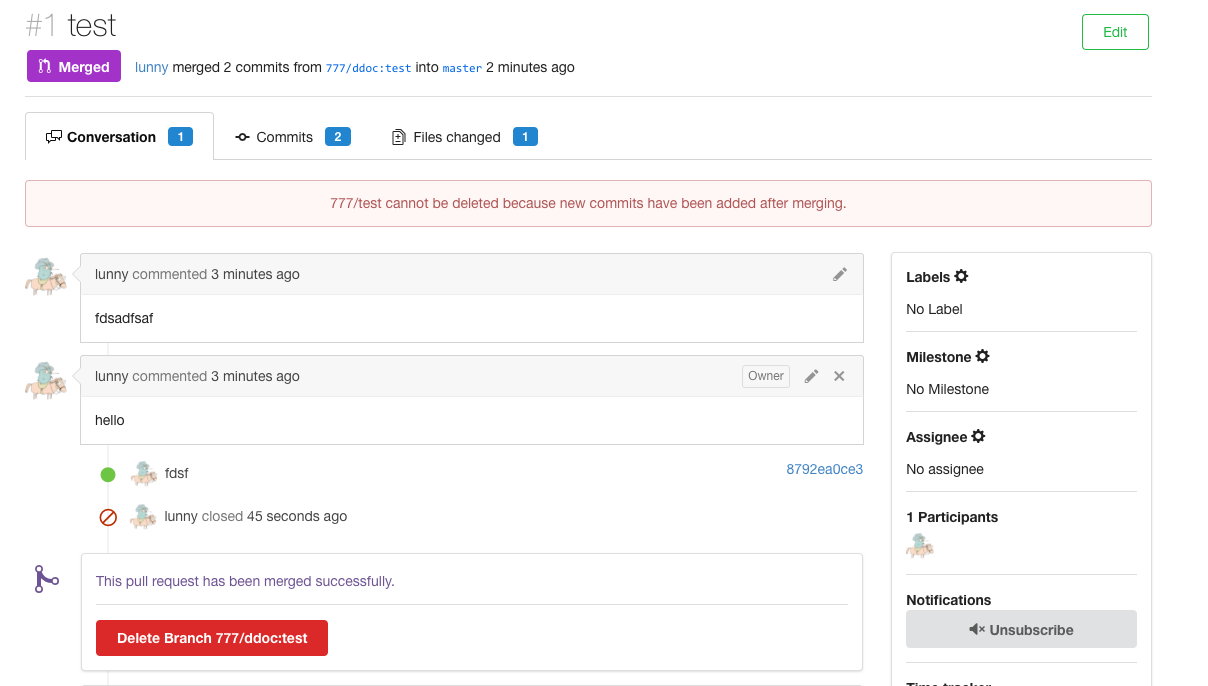Open the commit link 8792ea0ce3
Image resolution: width=1208 pixels, height=686 pixels.
[x=824, y=469]
